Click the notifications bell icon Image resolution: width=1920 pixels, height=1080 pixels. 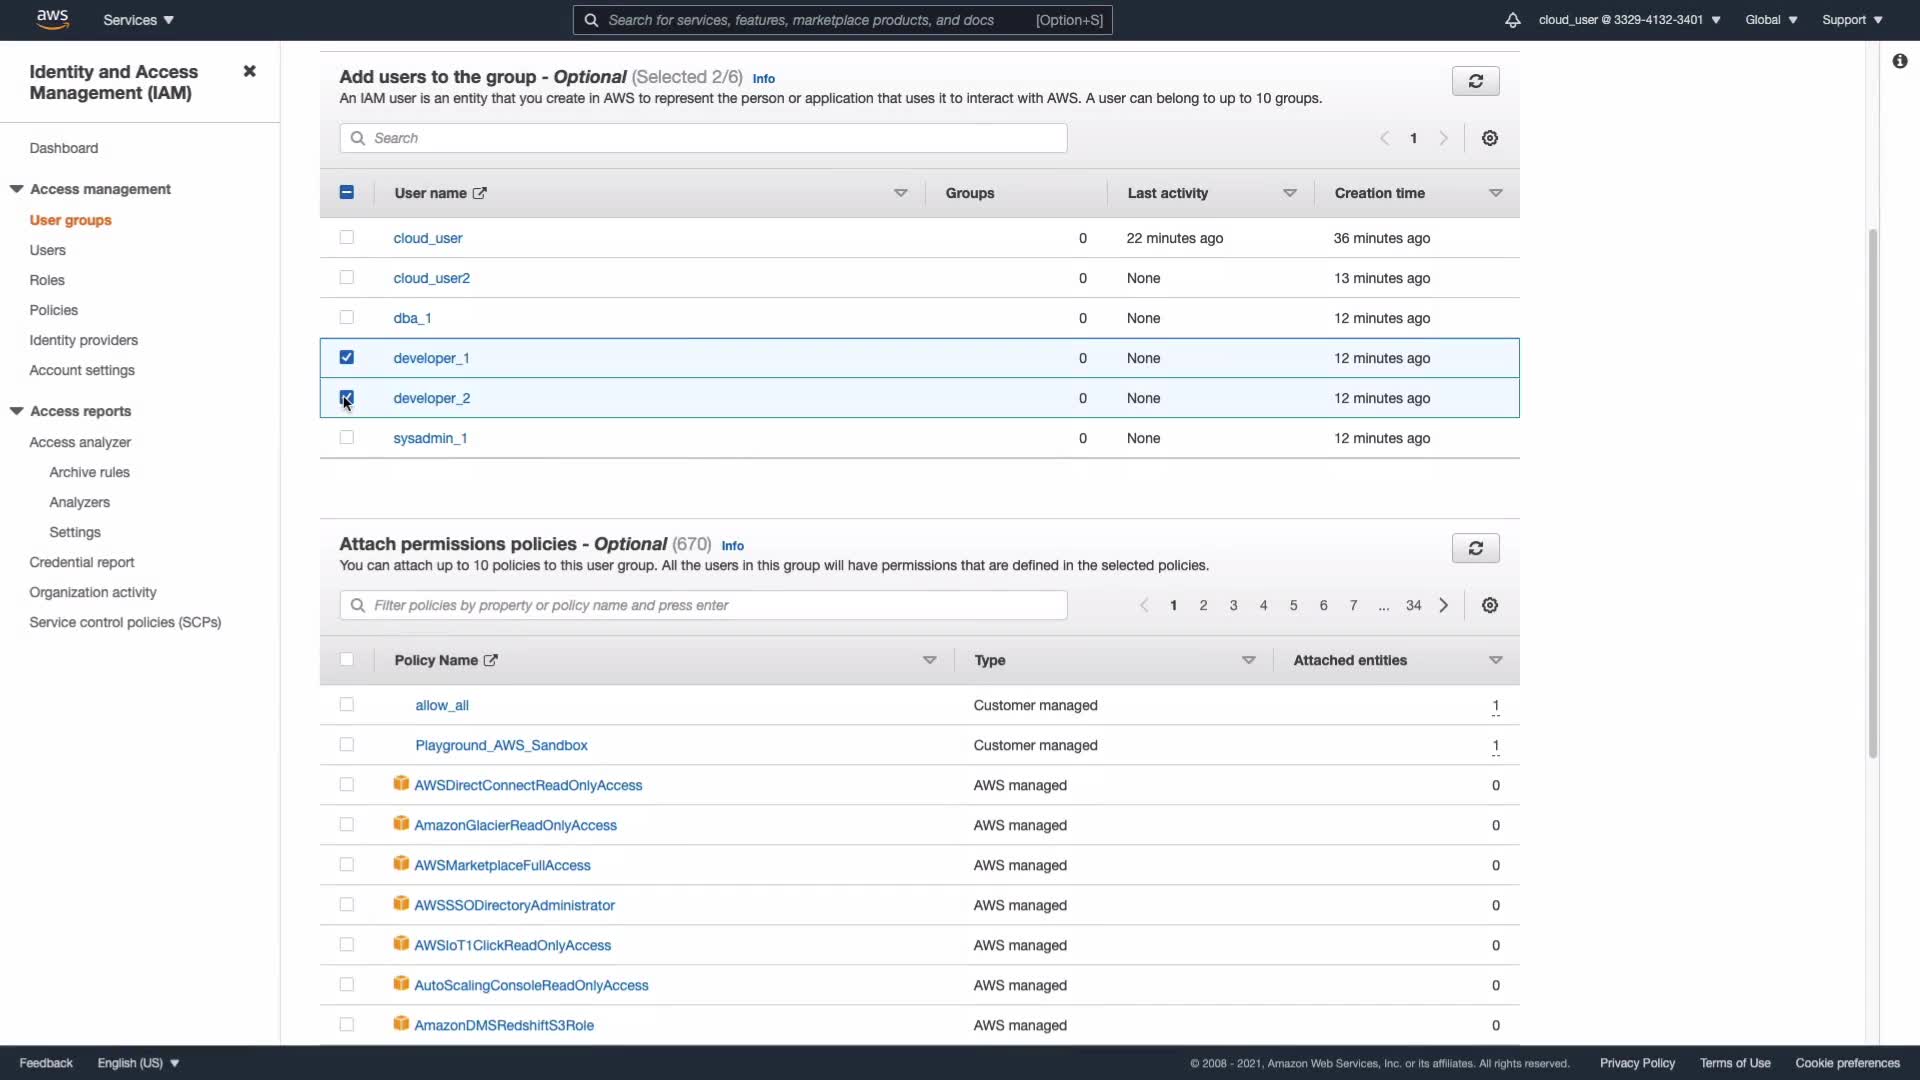pyautogui.click(x=1512, y=20)
